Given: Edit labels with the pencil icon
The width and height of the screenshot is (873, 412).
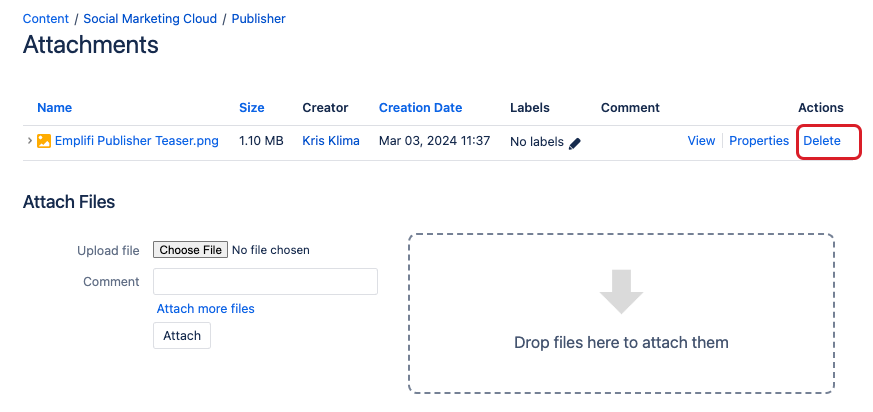Looking at the screenshot, I should click(575, 144).
